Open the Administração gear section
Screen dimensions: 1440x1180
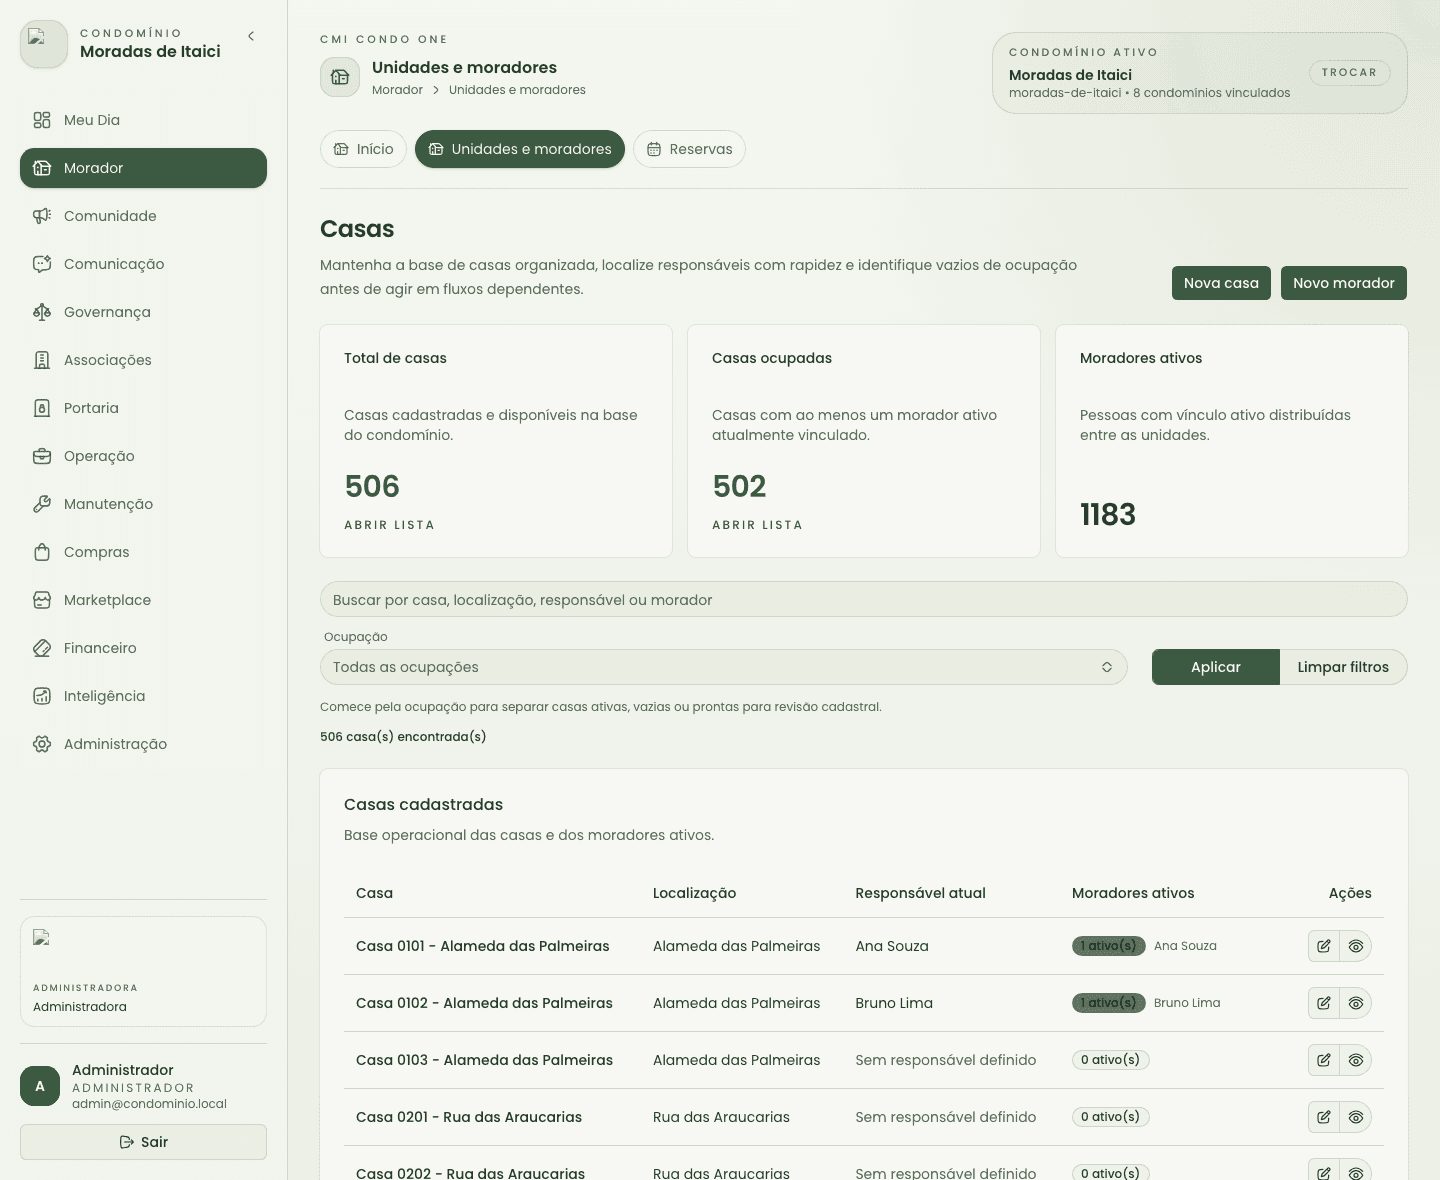click(x=143, y=744)
